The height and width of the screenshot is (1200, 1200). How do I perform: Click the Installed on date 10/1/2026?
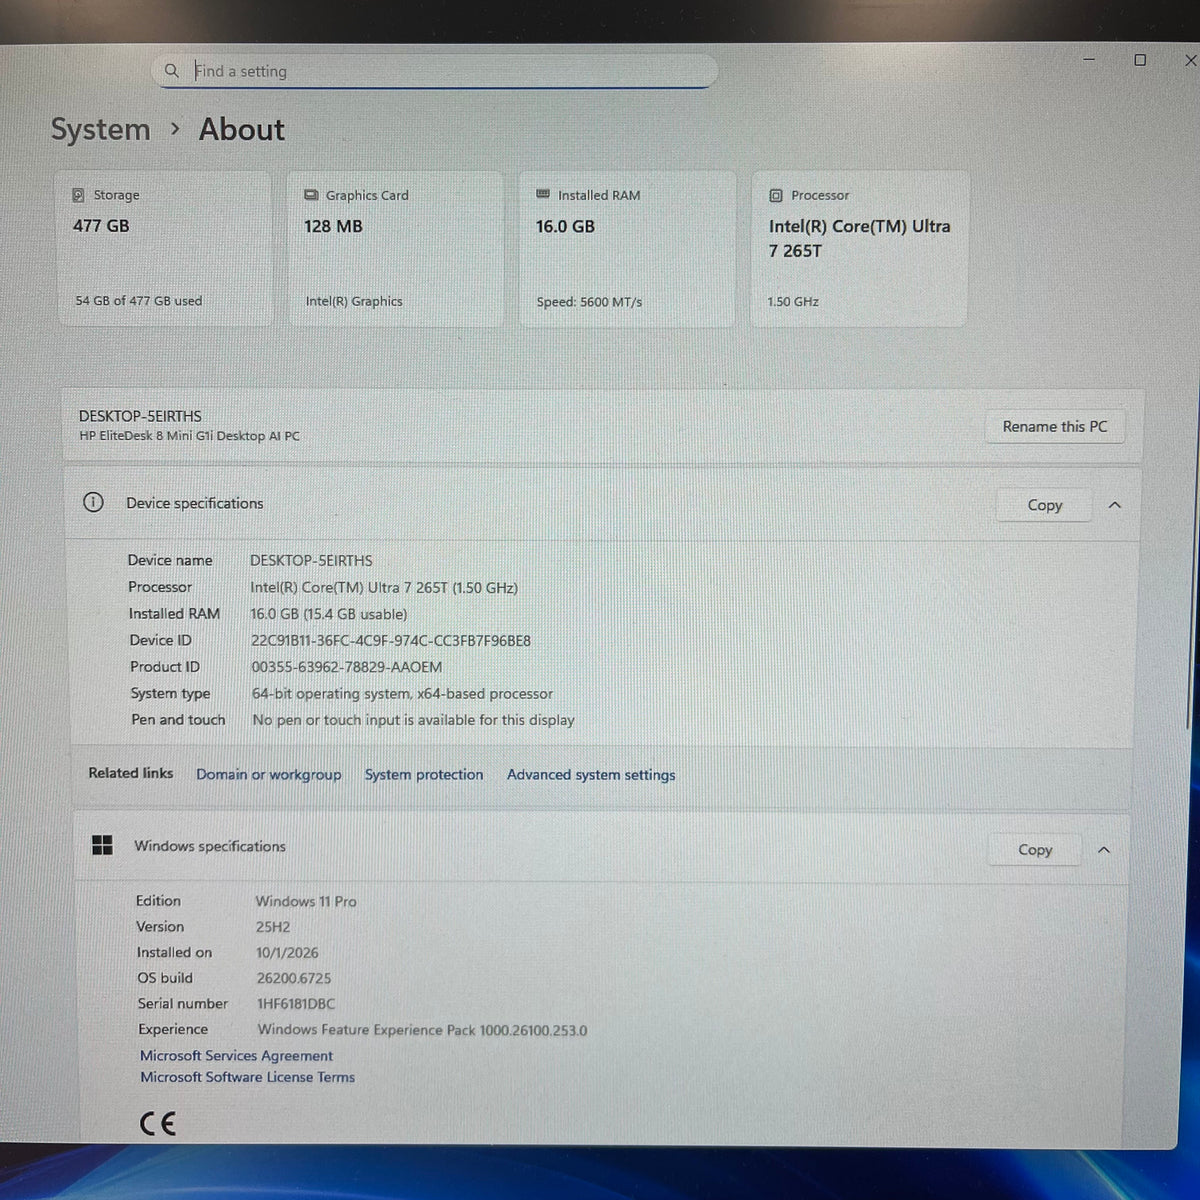pyautogui.click(x=287, y=953)
